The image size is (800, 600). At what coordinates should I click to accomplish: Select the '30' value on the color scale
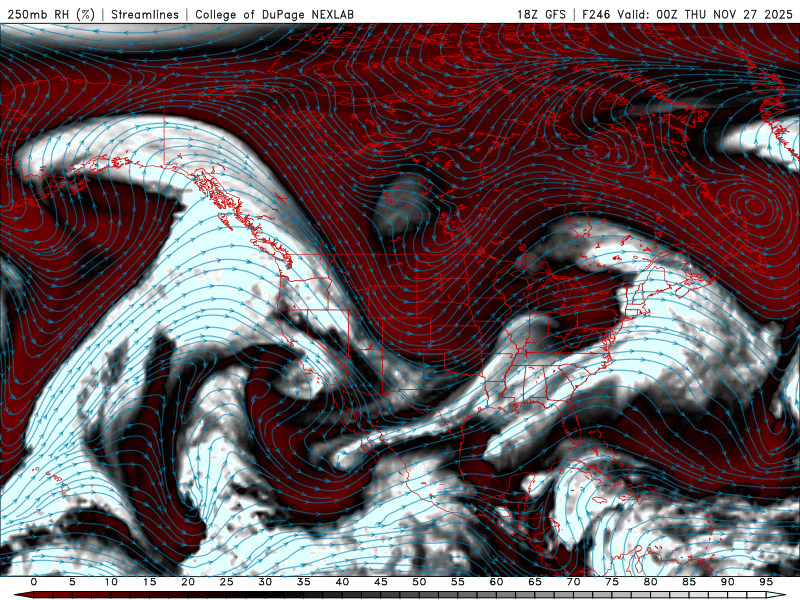tap(265, 582)
